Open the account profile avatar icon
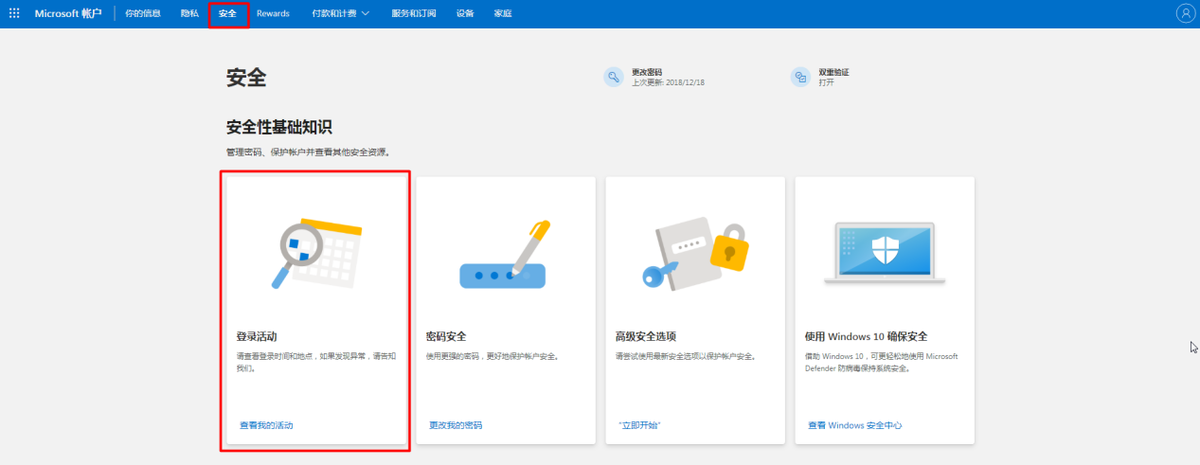This screenshot has width=1200, height=465. (1185, 13)
